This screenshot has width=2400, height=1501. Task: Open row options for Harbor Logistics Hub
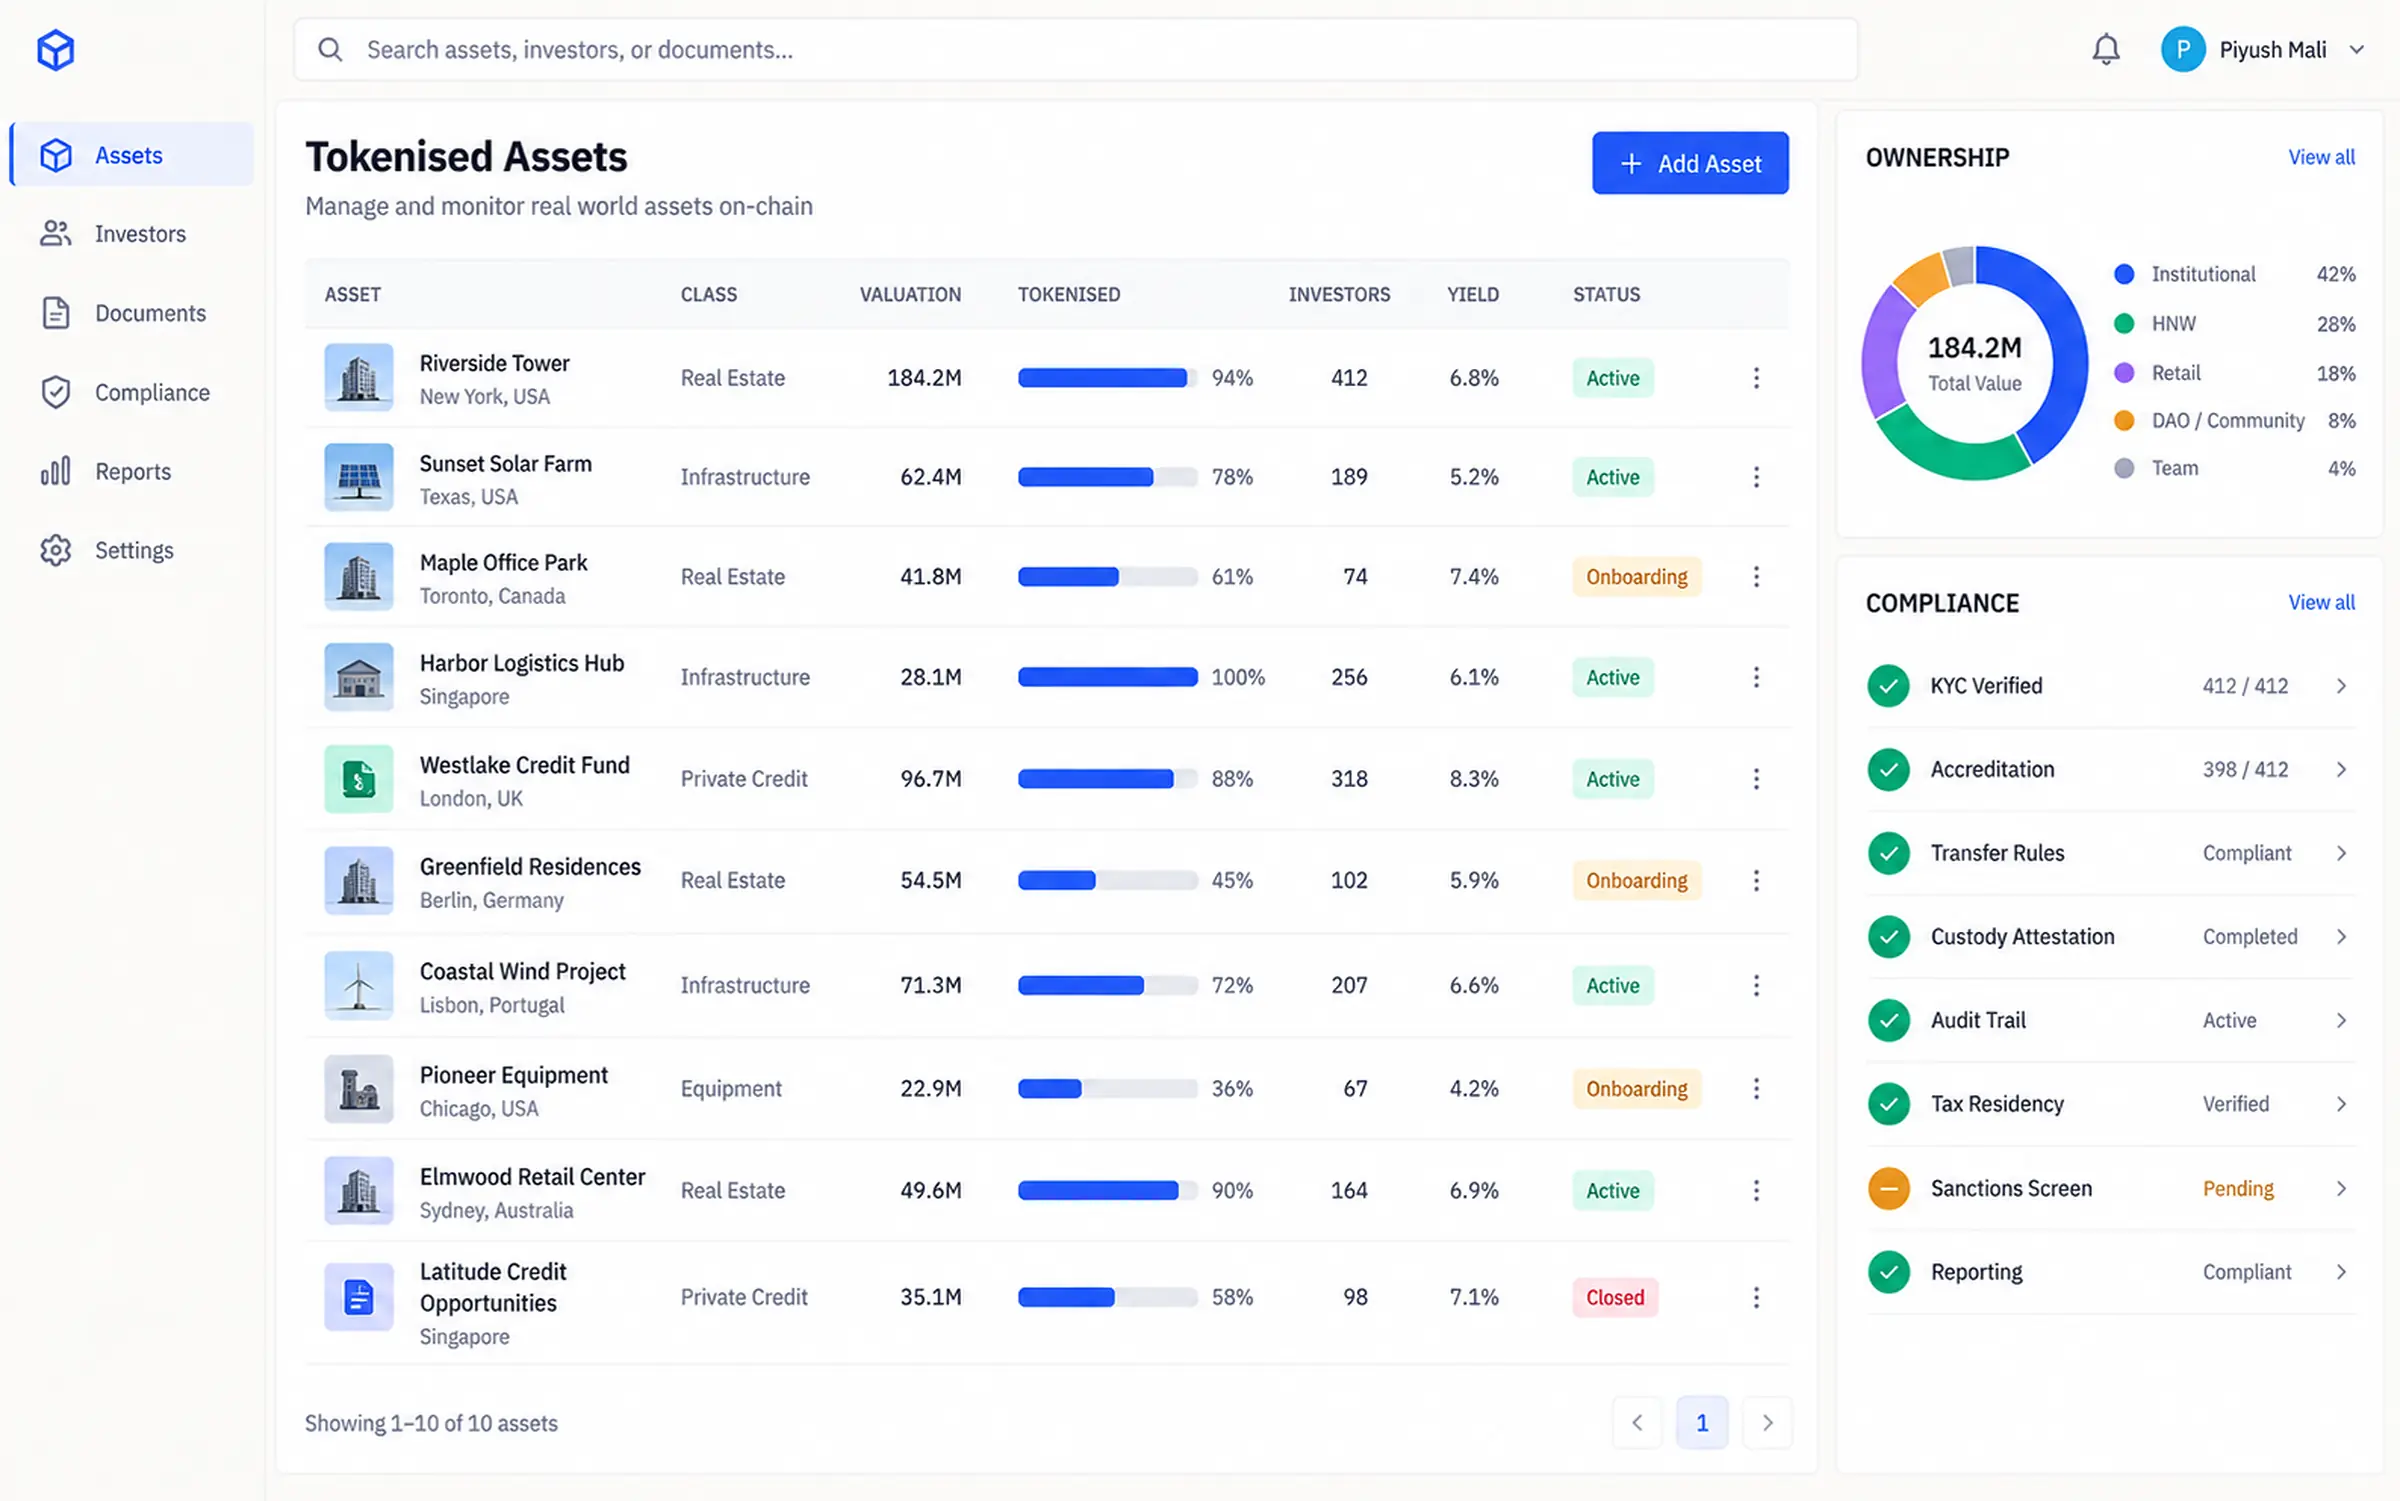click(x=1756, y=677)
